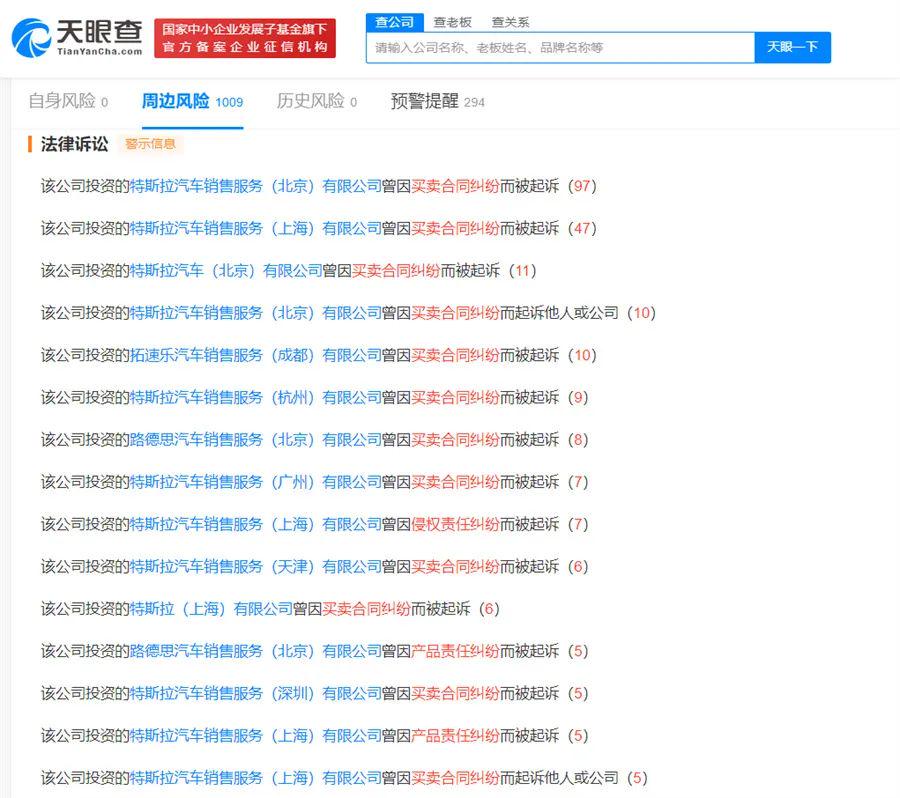Click the (9) count in the 杭州 row
Image resolution: width=900 pixels, height=798 pixels.
578,397
